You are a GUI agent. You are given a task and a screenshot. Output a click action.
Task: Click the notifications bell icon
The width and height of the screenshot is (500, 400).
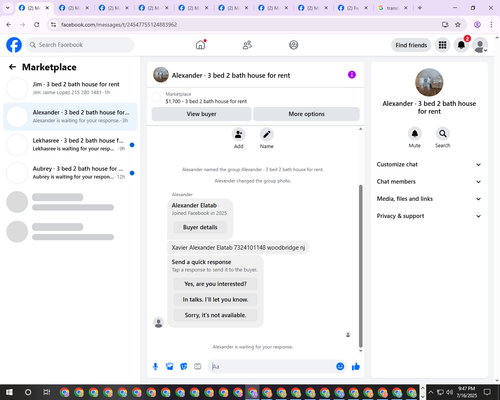[461, 45]
